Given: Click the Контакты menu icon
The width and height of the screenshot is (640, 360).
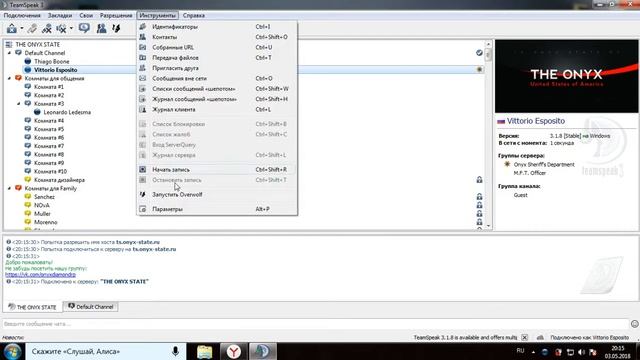Looking at the screenshot, I should pos(142,37).
